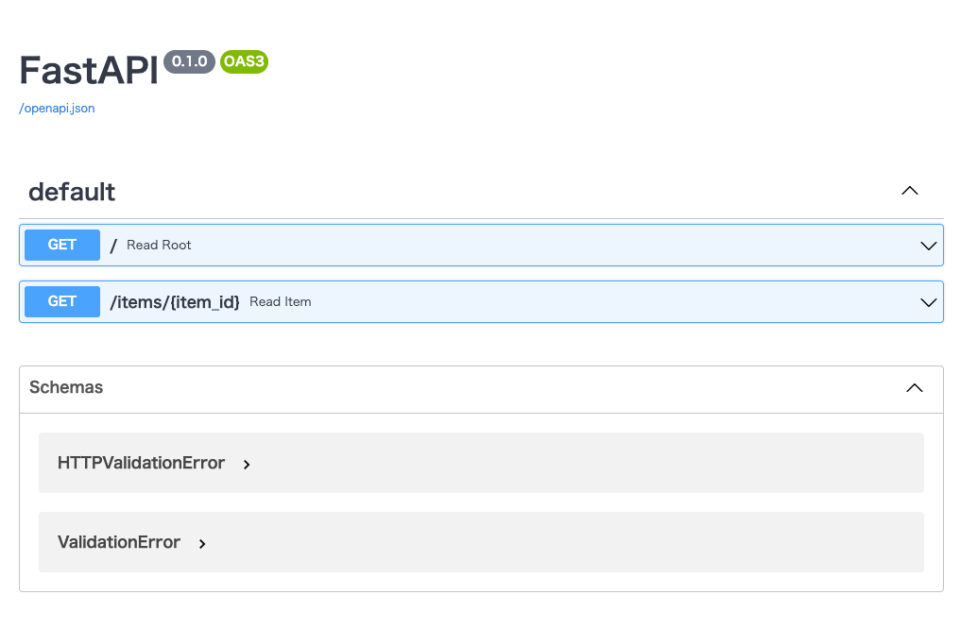Click the Read Item summary text
Image resolution: width=960 pixels, height=629 pixels.
pyautogui.click(x=281, y=300)
